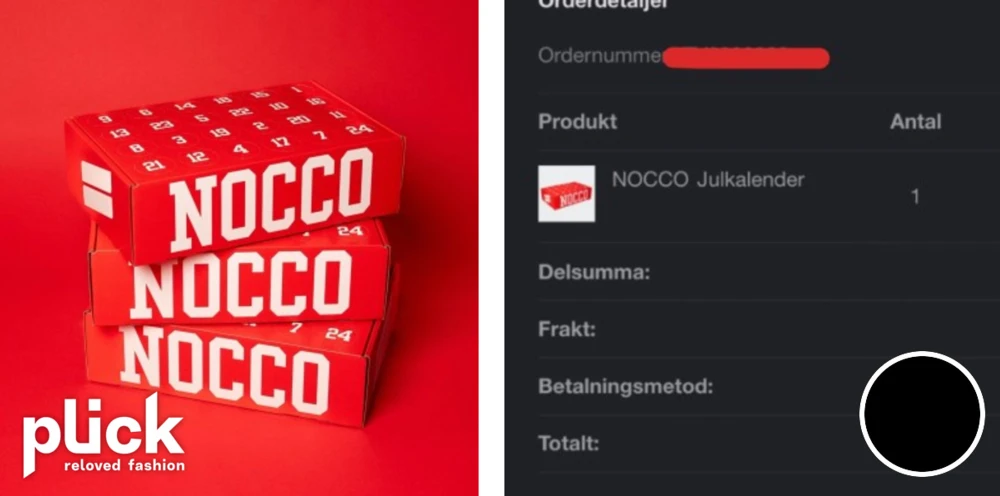The image size is (1000, 496).
Task: Click the Antal column header
Action: (x=915, y=121)
